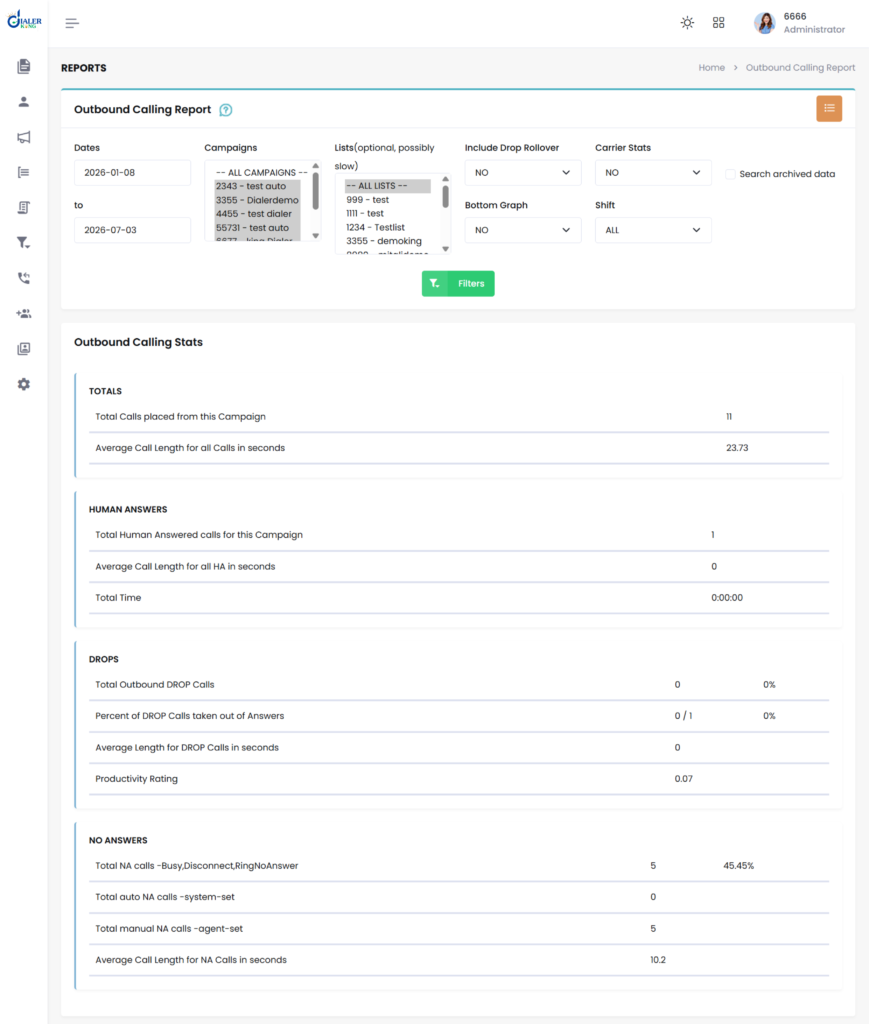This screenshot has height=1024, width=869.
Task: Open the users person sidebar icon
Action: (x=24, y=101)
